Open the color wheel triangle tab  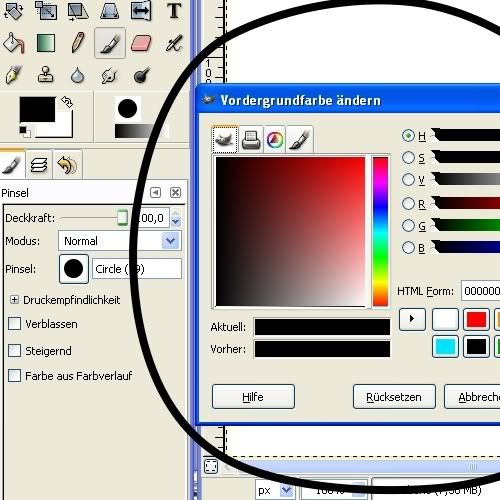coord(275,139)
